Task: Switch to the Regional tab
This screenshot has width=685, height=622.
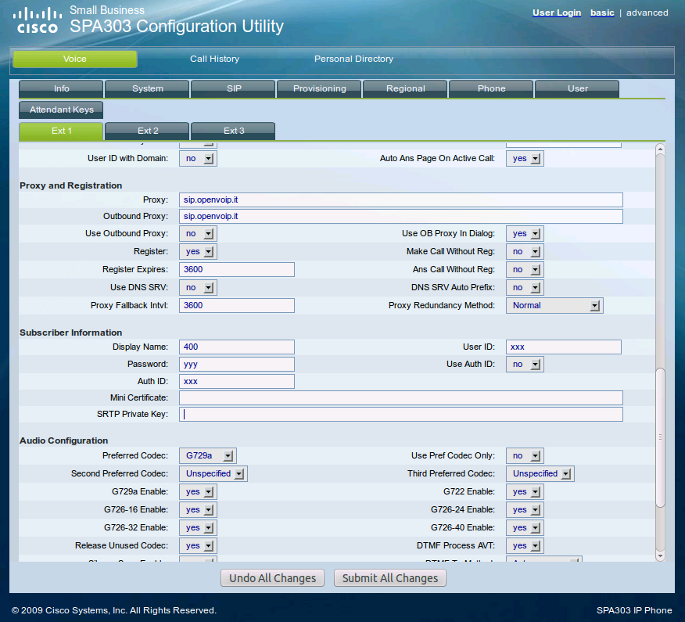Action: click(405, 89)
